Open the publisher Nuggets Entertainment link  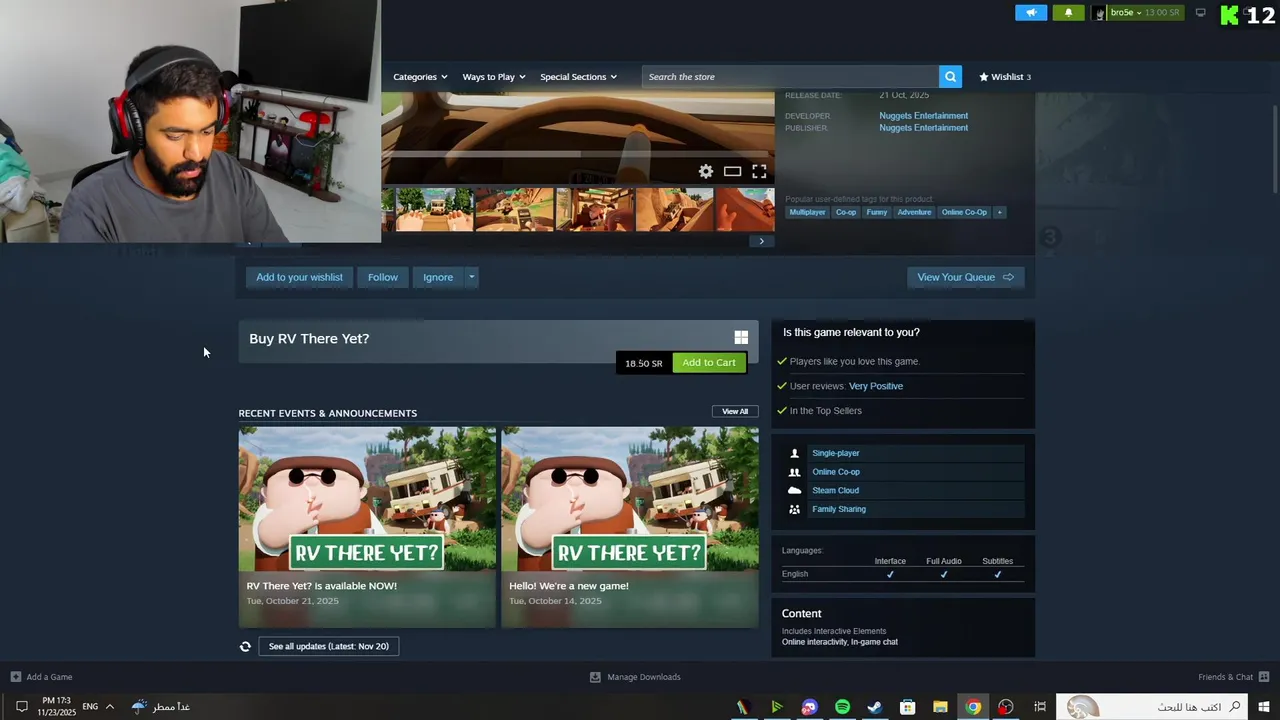click(x=923, y=128)
